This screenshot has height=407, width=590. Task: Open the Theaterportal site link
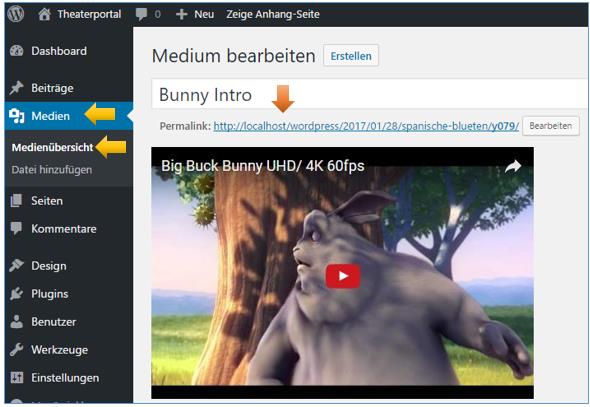pos(89,14)
